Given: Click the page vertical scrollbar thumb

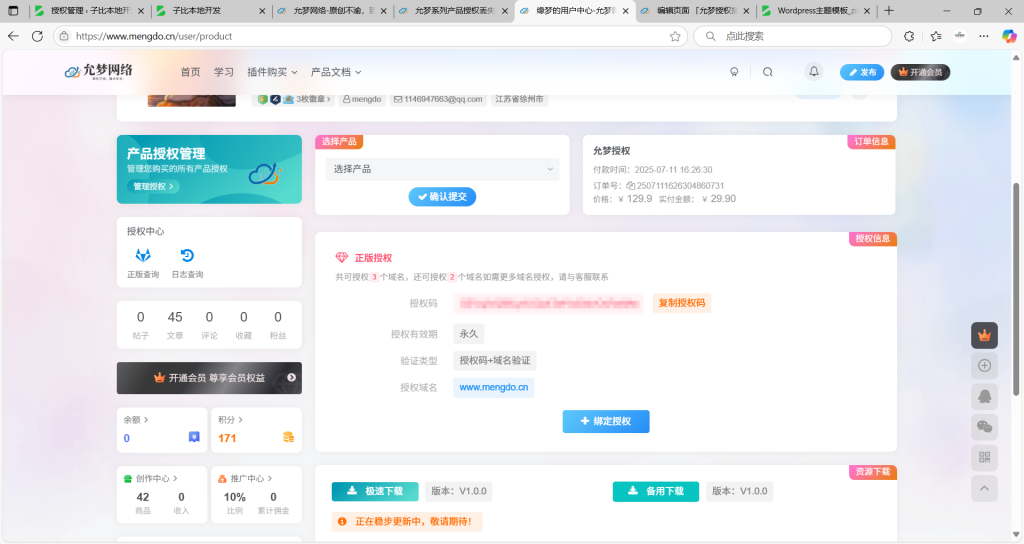Looking at the screenshot, I should click(x=1016, y=289).
